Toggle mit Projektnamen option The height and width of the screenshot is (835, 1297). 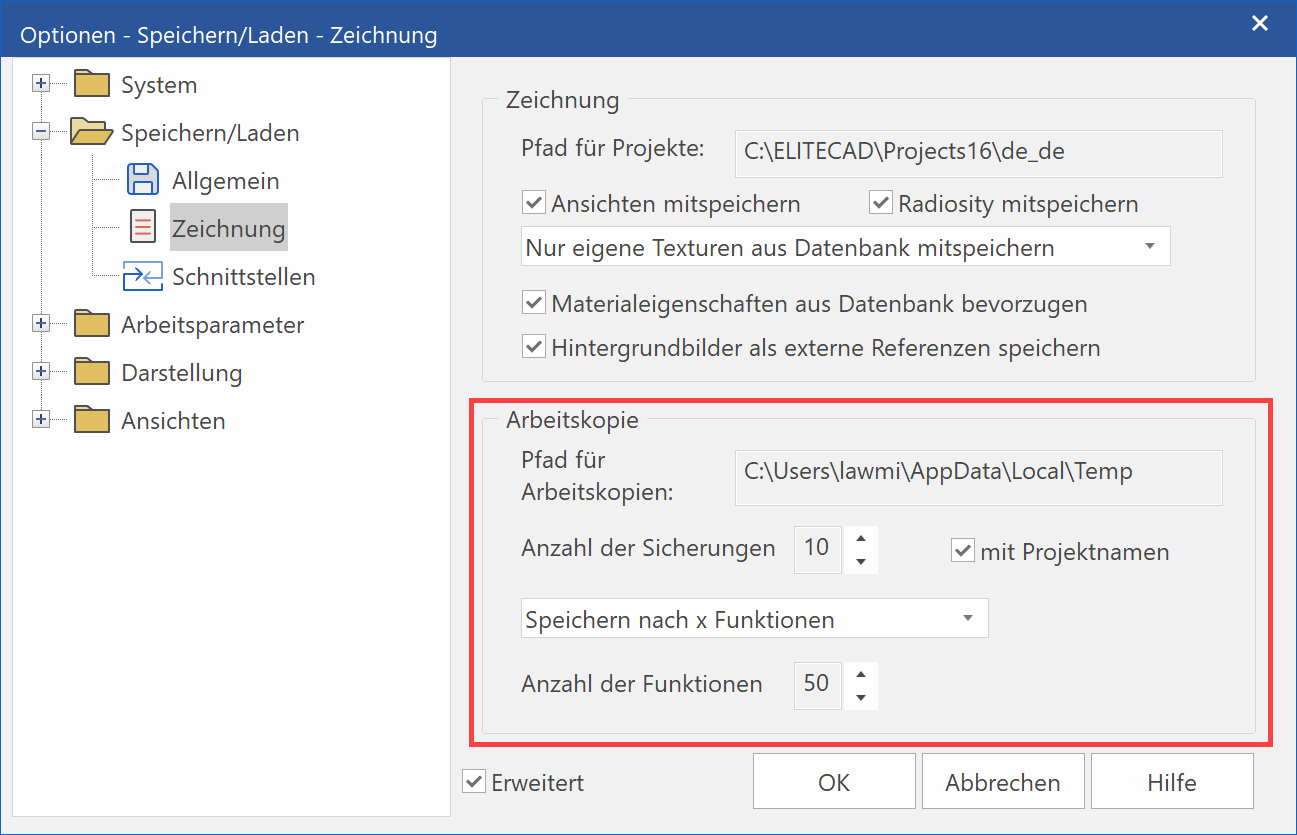962,549
